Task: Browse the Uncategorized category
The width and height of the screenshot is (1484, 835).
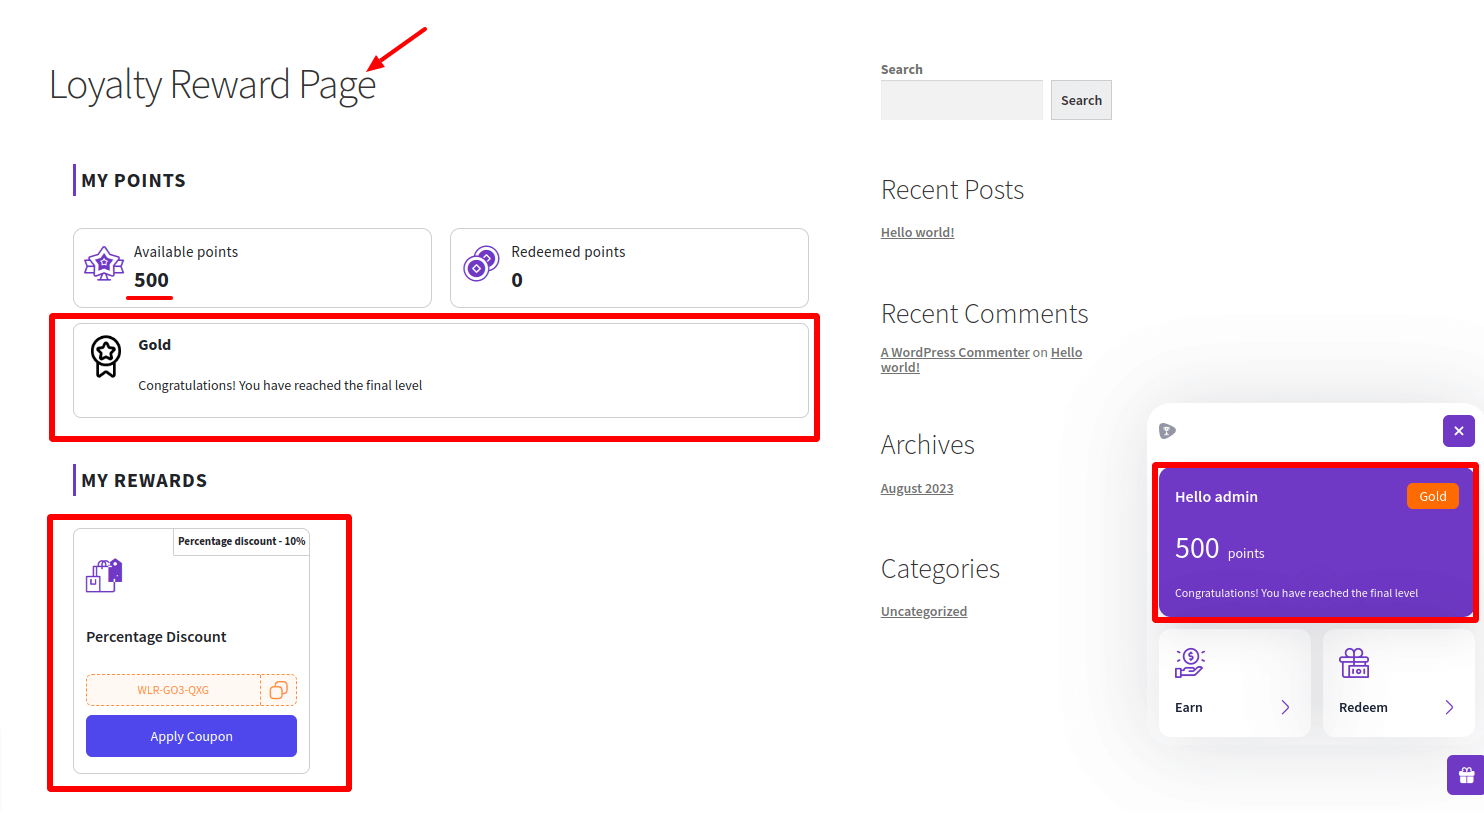Action: tap(923, 611)
